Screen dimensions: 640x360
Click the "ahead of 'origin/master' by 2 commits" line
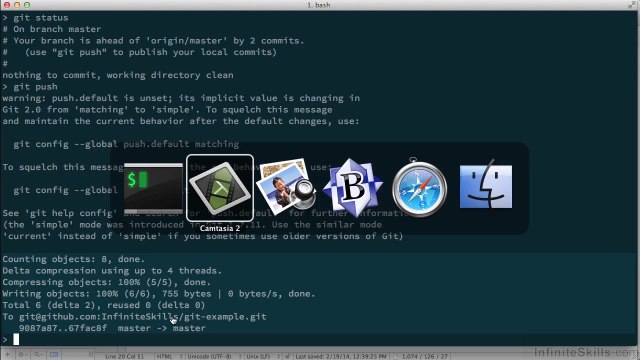(153, 40)
